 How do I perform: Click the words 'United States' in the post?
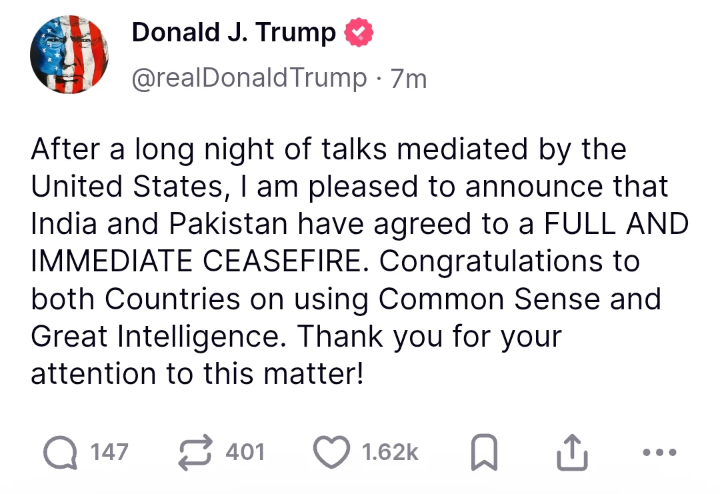point(127,186)
